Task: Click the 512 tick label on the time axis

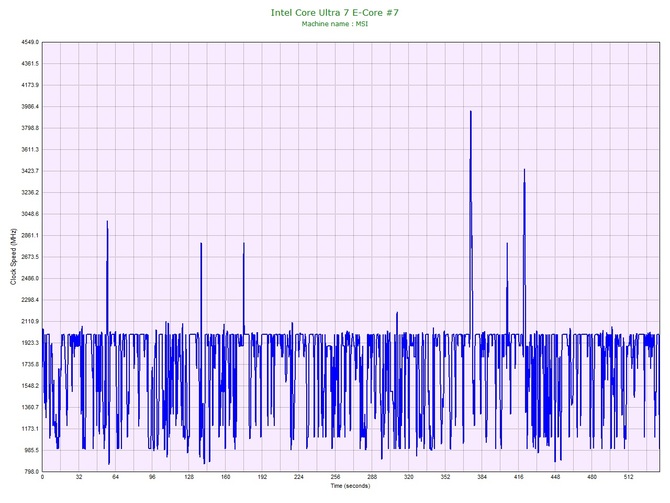Action: pyautogui.click(x=629, y=478)
